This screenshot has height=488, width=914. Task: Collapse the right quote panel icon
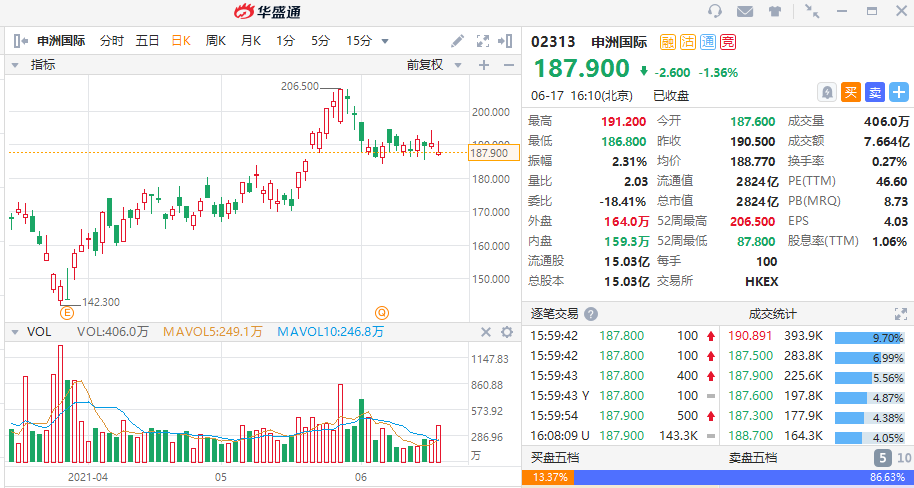click(x=505, y=41)
